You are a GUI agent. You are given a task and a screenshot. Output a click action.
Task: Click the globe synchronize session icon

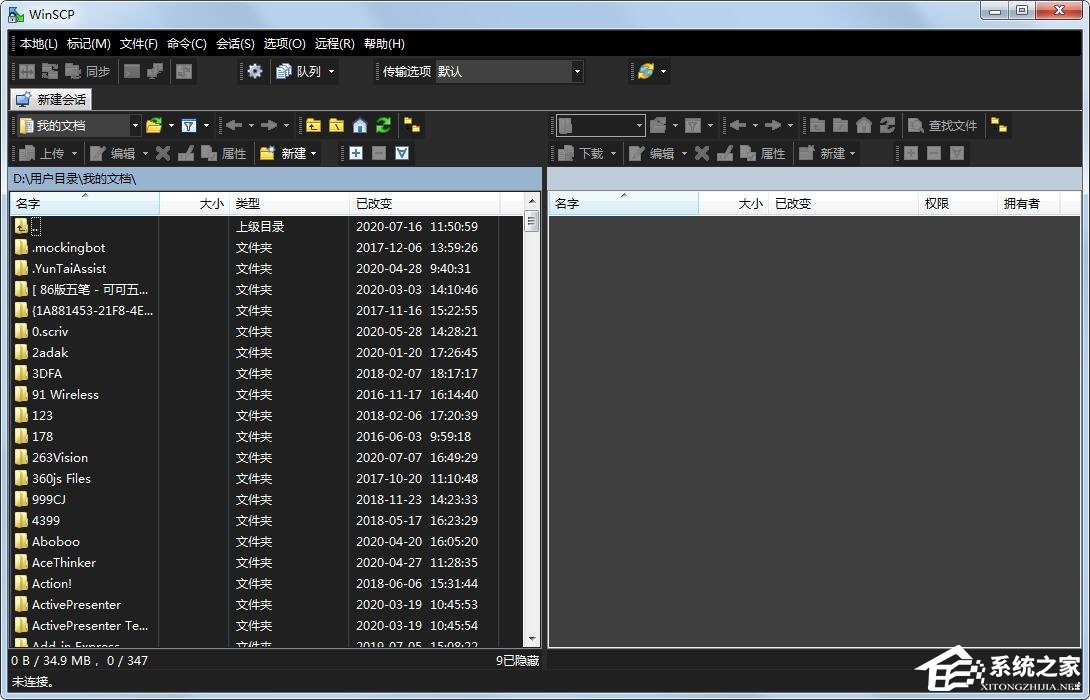click(646, 71)
